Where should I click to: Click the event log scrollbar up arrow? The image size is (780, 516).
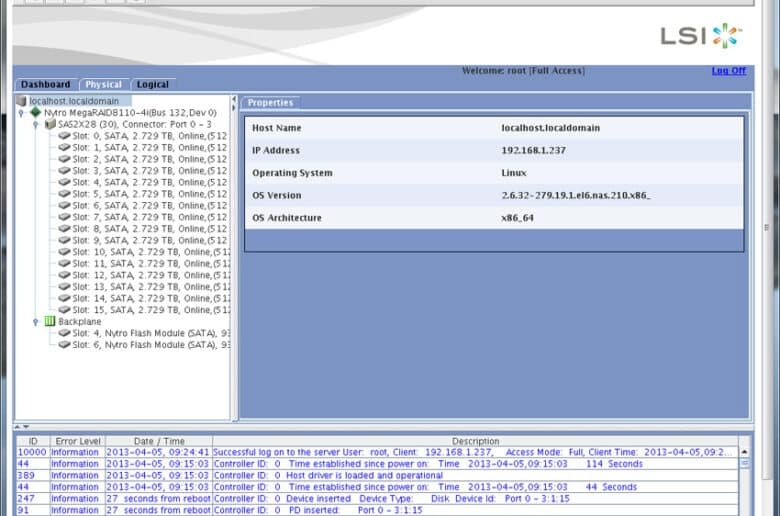(x=744, y=452)
